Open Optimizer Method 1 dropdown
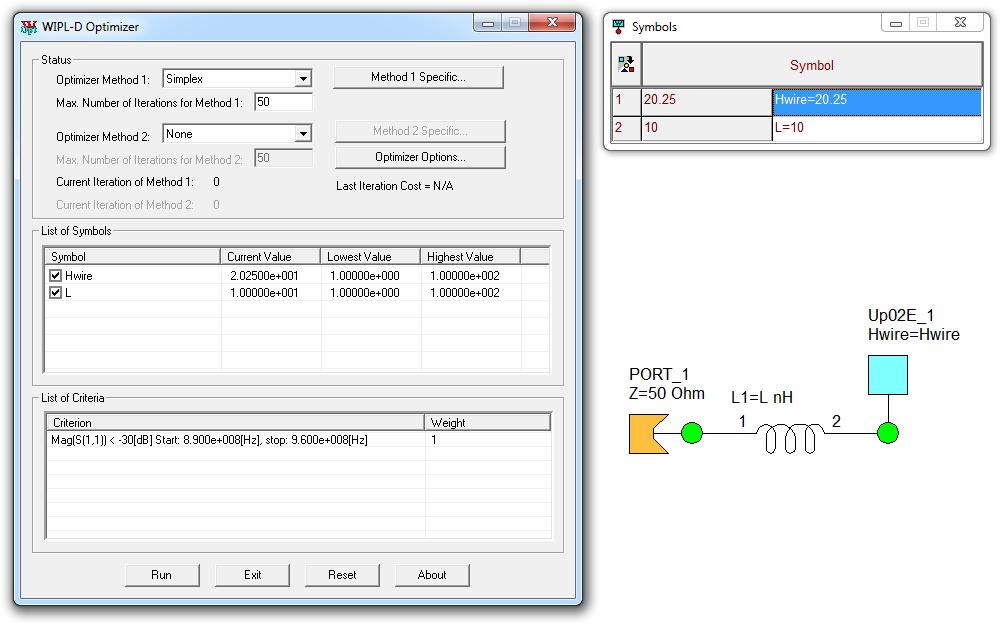 pyautogui.click(x=303, y=79)
